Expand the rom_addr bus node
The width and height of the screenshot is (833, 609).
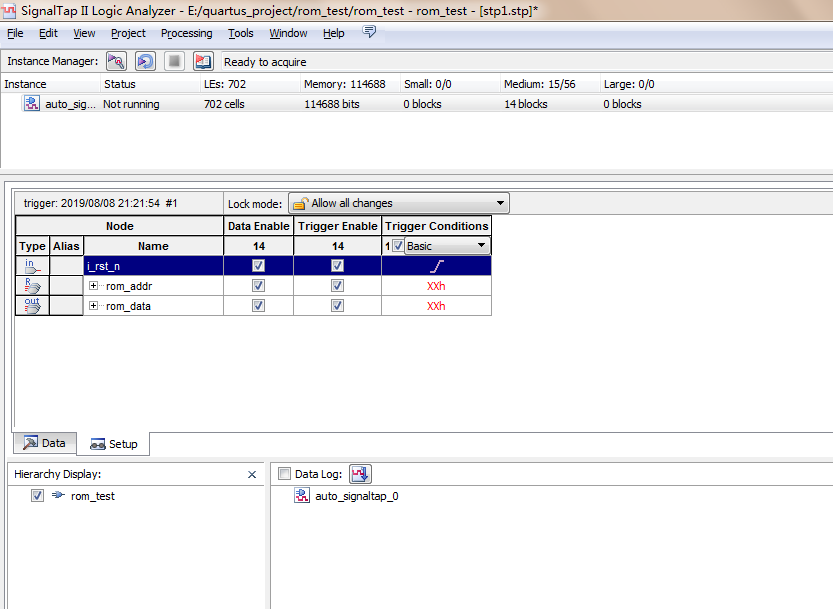94,286
